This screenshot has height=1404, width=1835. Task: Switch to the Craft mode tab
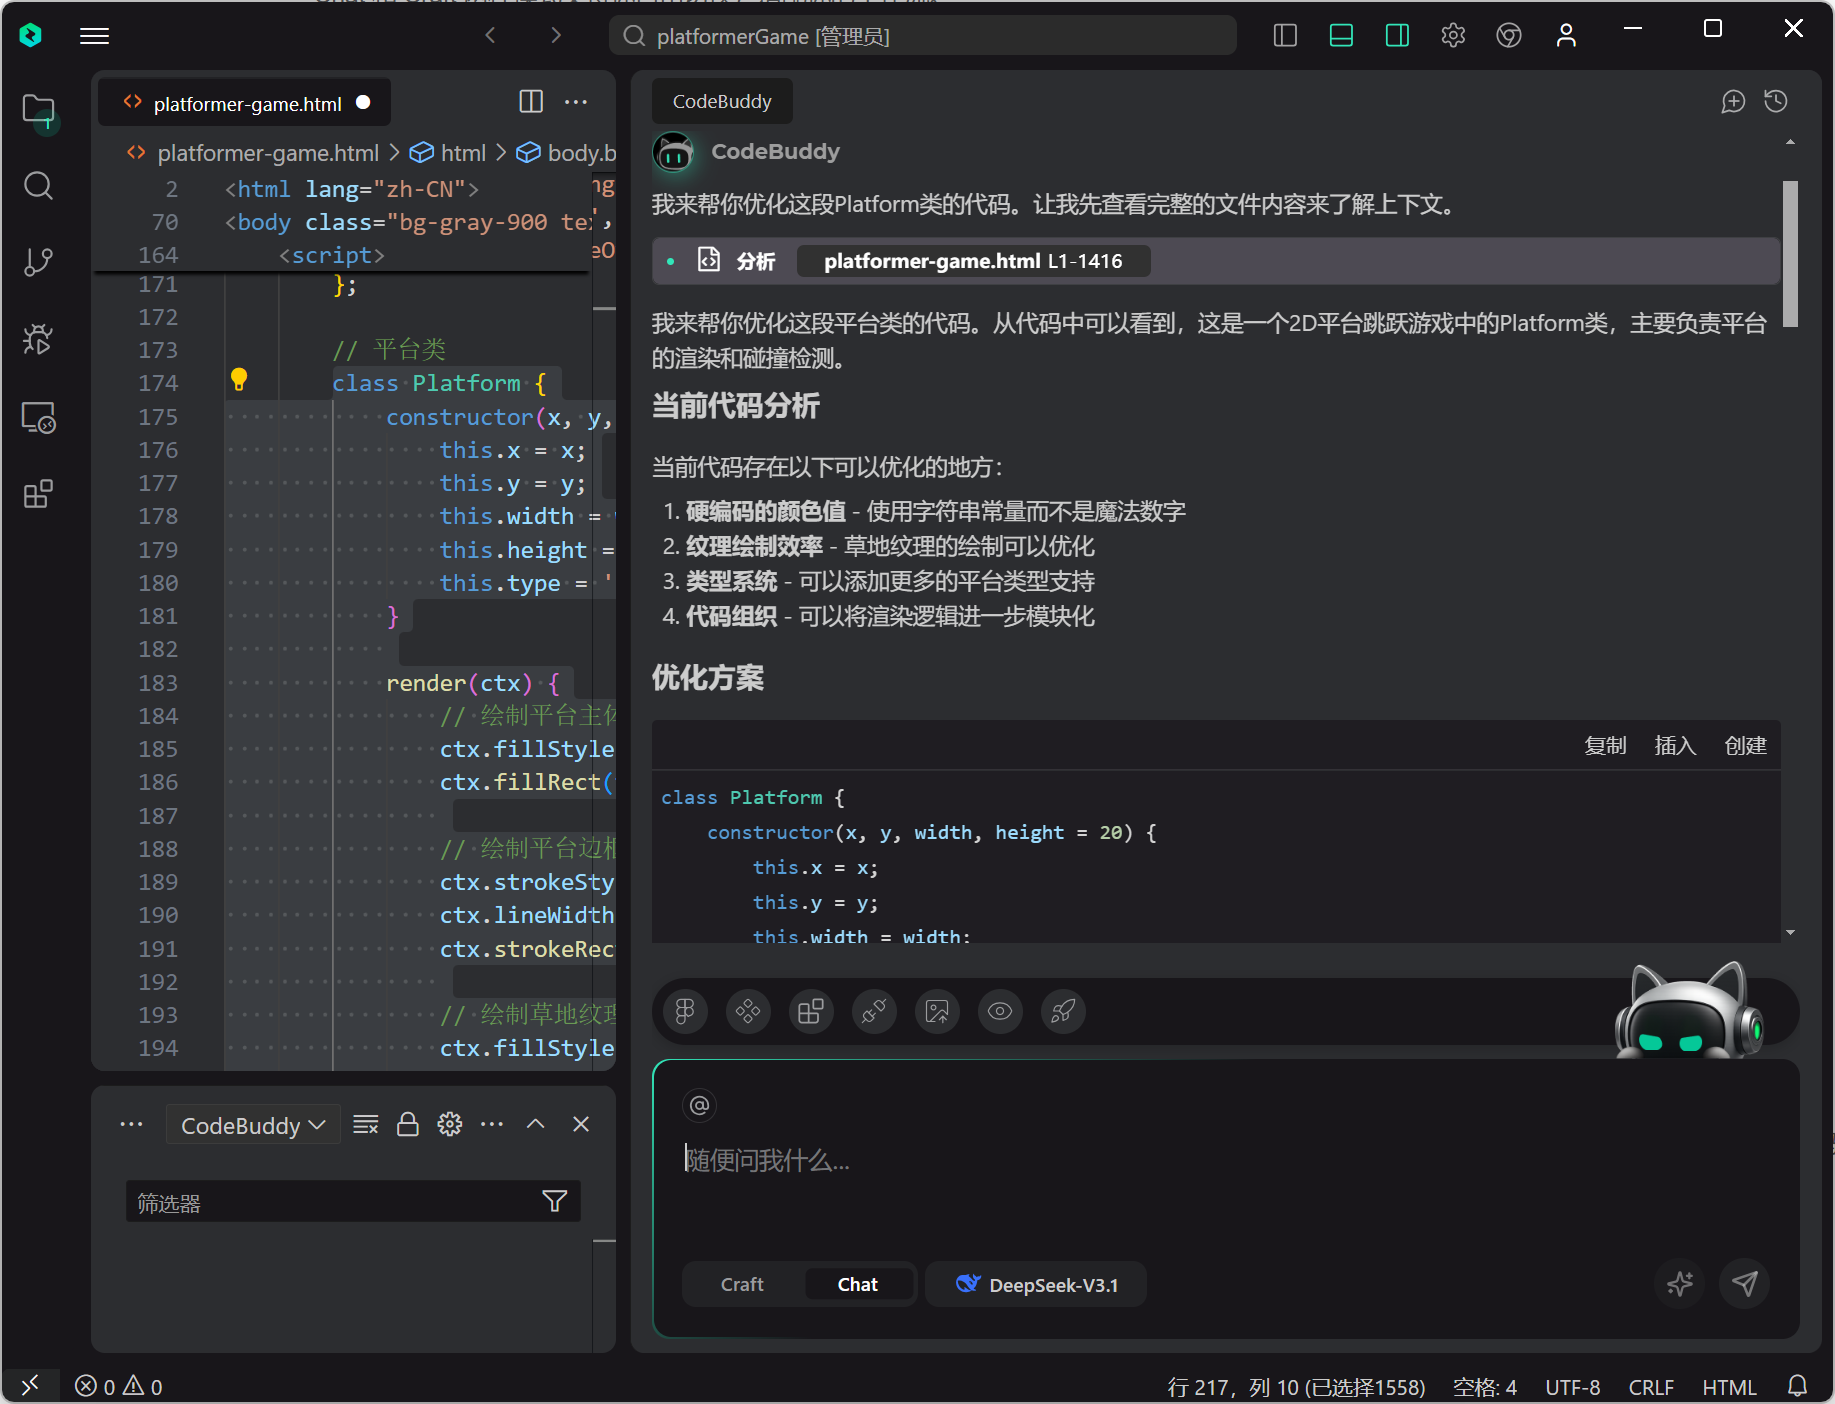coord(742,1285)
